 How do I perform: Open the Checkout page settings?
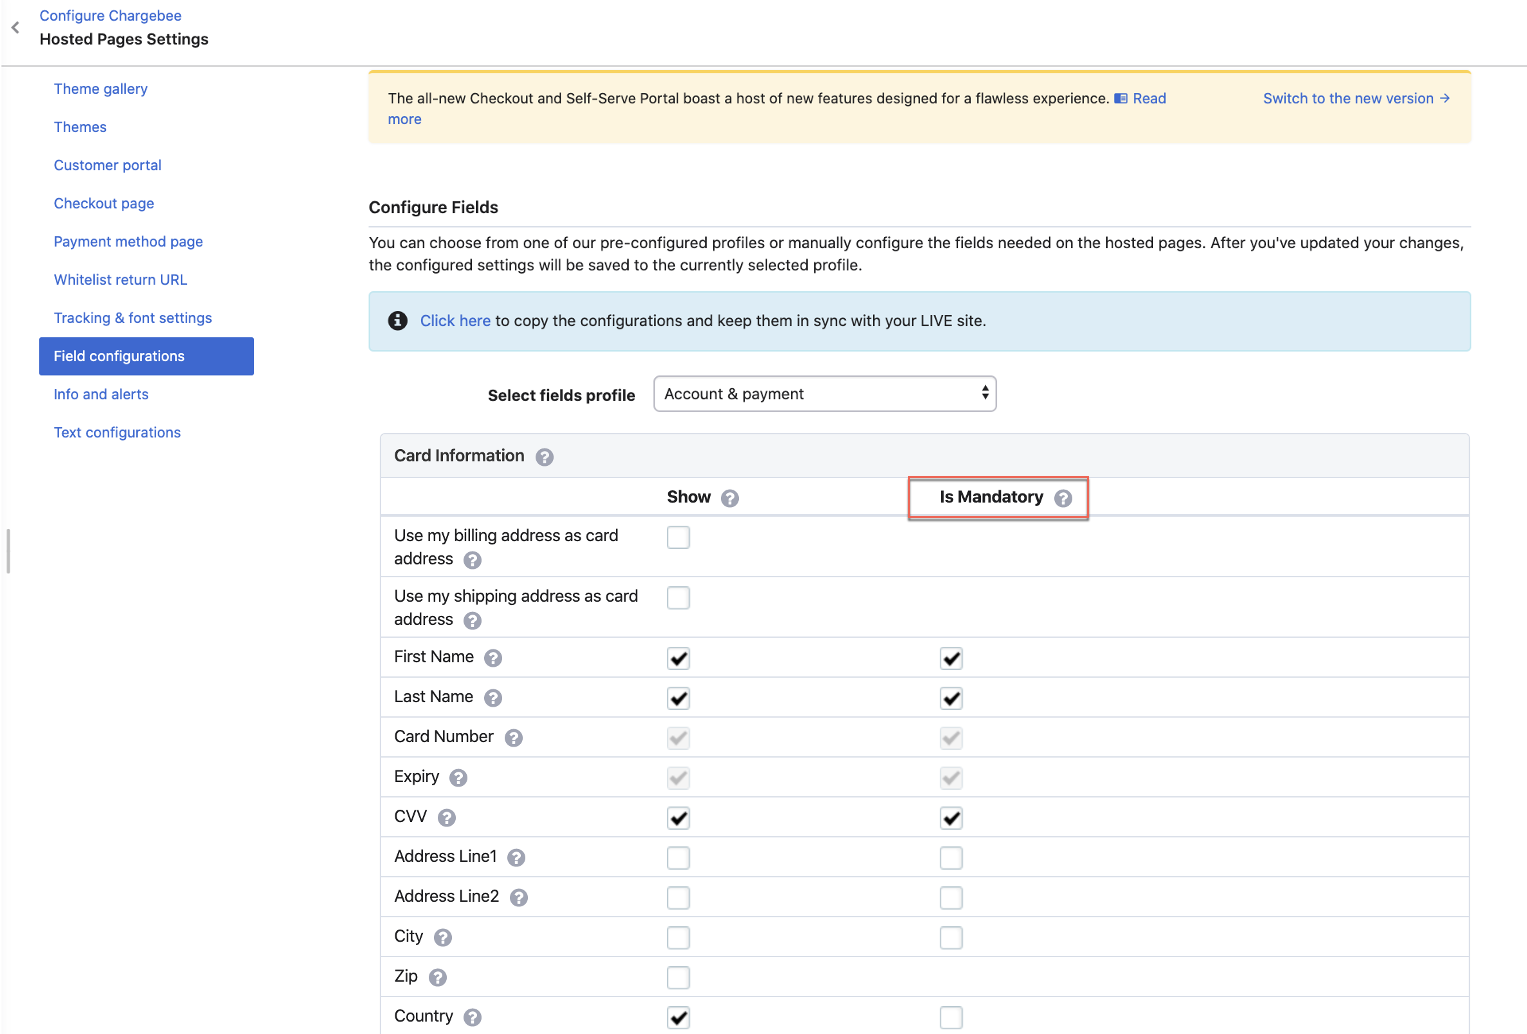104,203
